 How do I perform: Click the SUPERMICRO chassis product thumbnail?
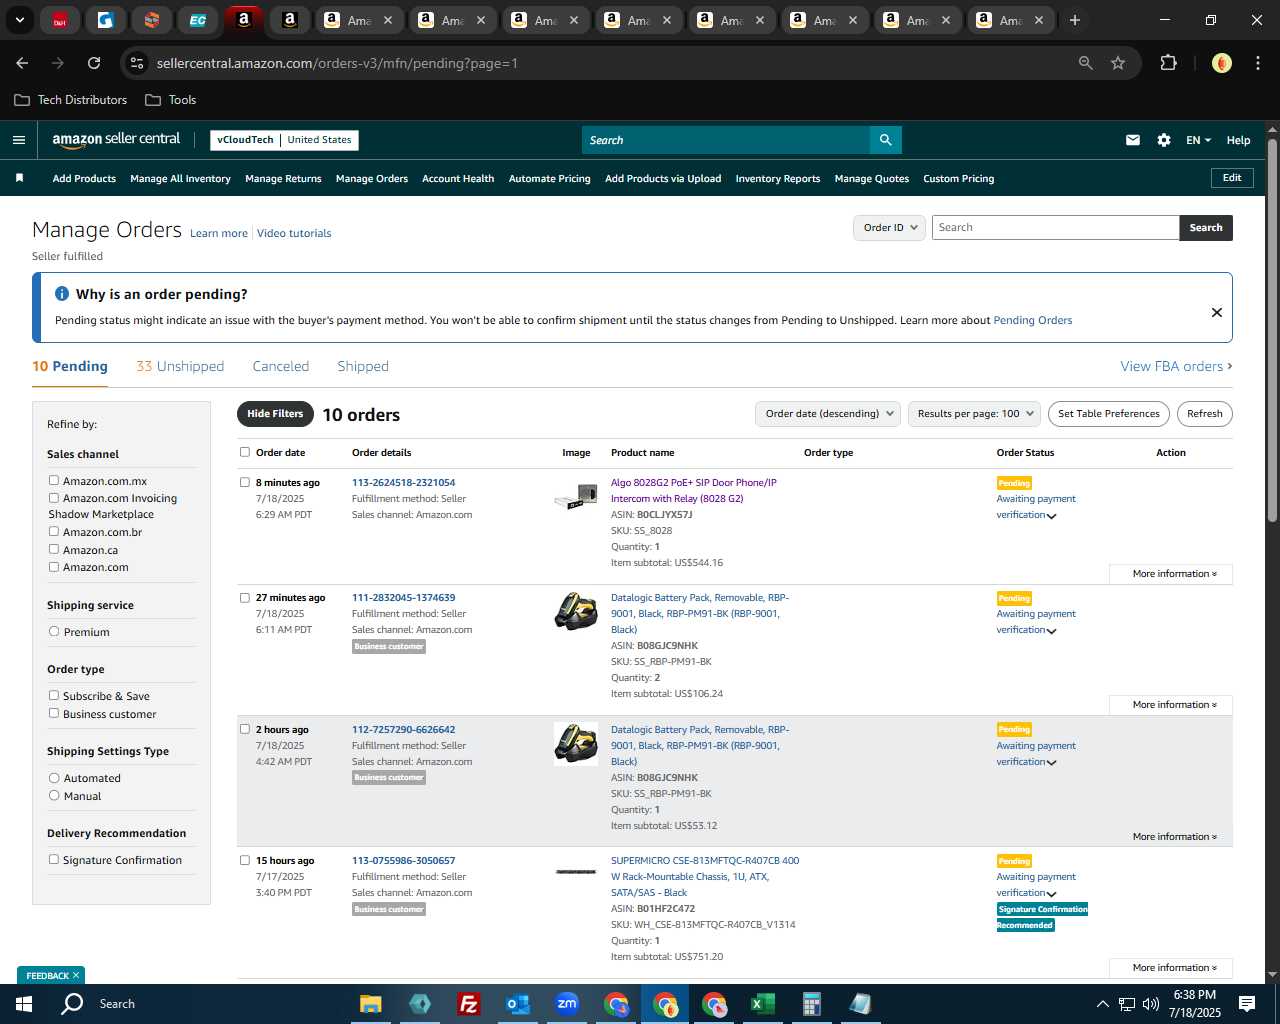pyautogui.click(x=576, y=872)
